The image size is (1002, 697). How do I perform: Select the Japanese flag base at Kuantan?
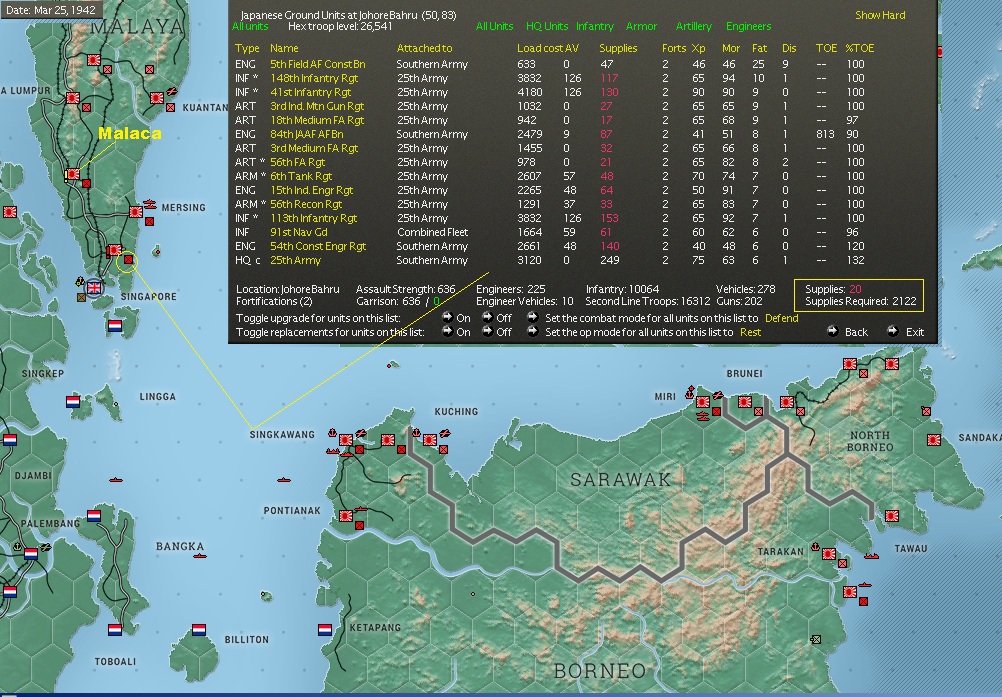click(x=157, y=98)
